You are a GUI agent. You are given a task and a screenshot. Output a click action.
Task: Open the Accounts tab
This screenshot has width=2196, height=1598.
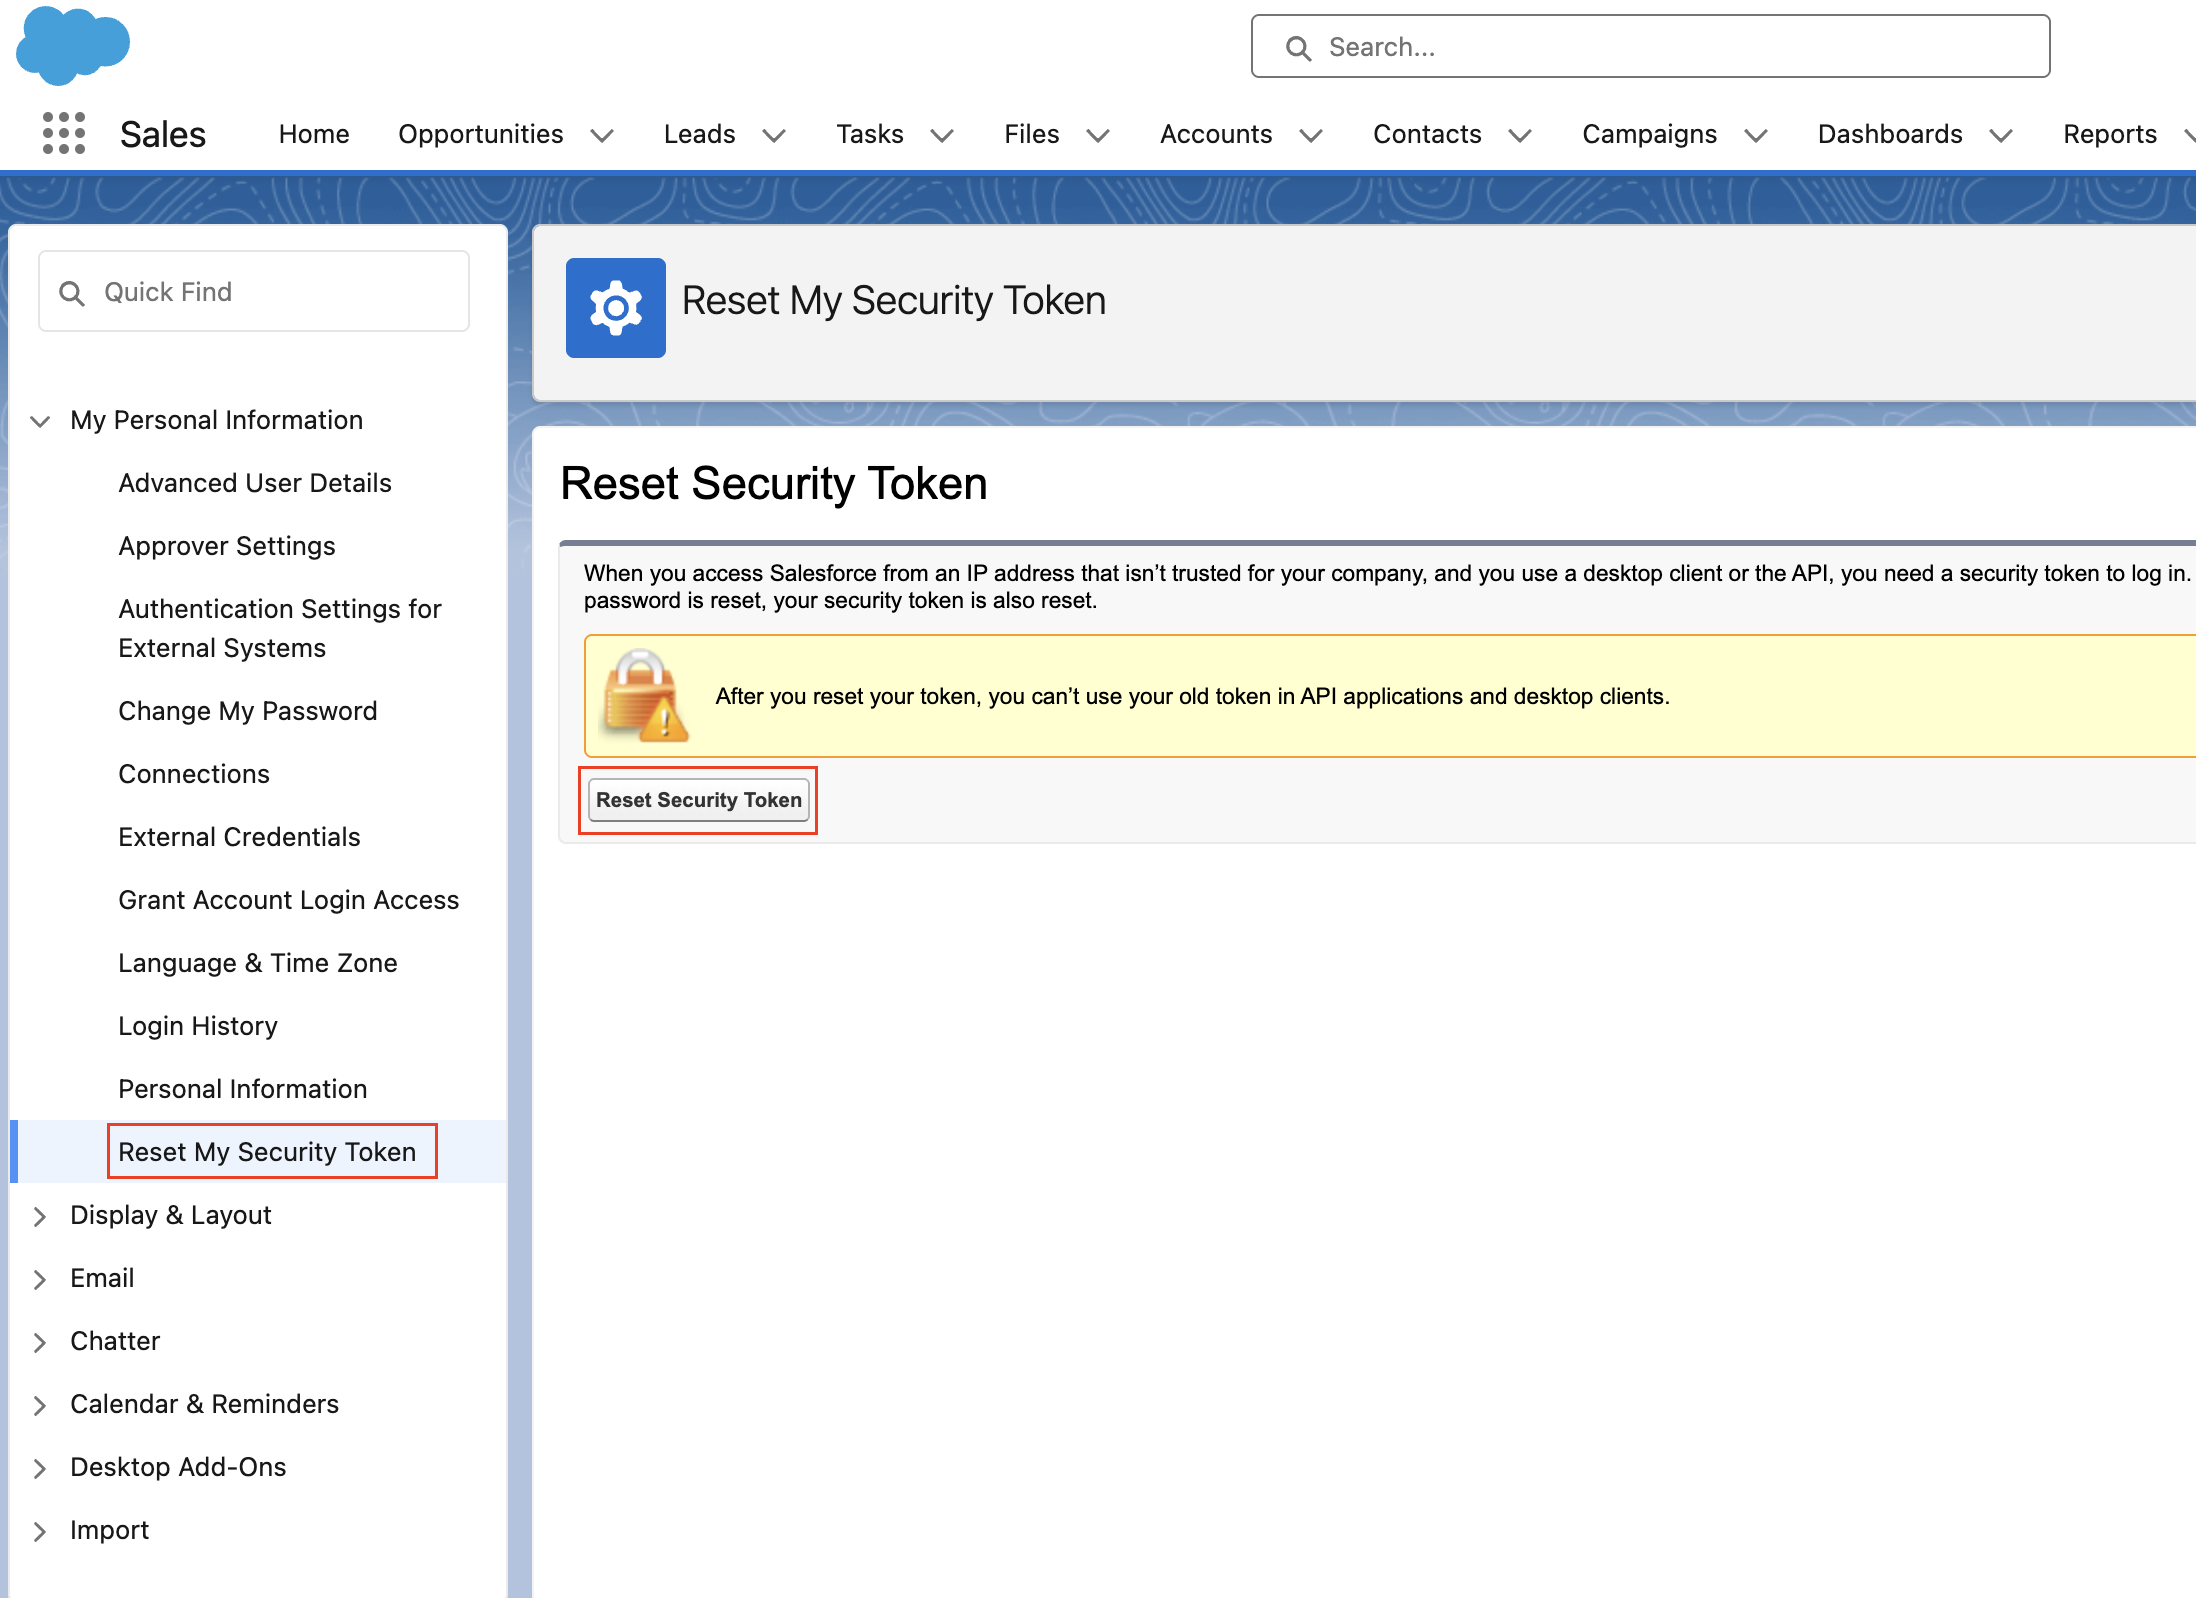(1216, 134)
